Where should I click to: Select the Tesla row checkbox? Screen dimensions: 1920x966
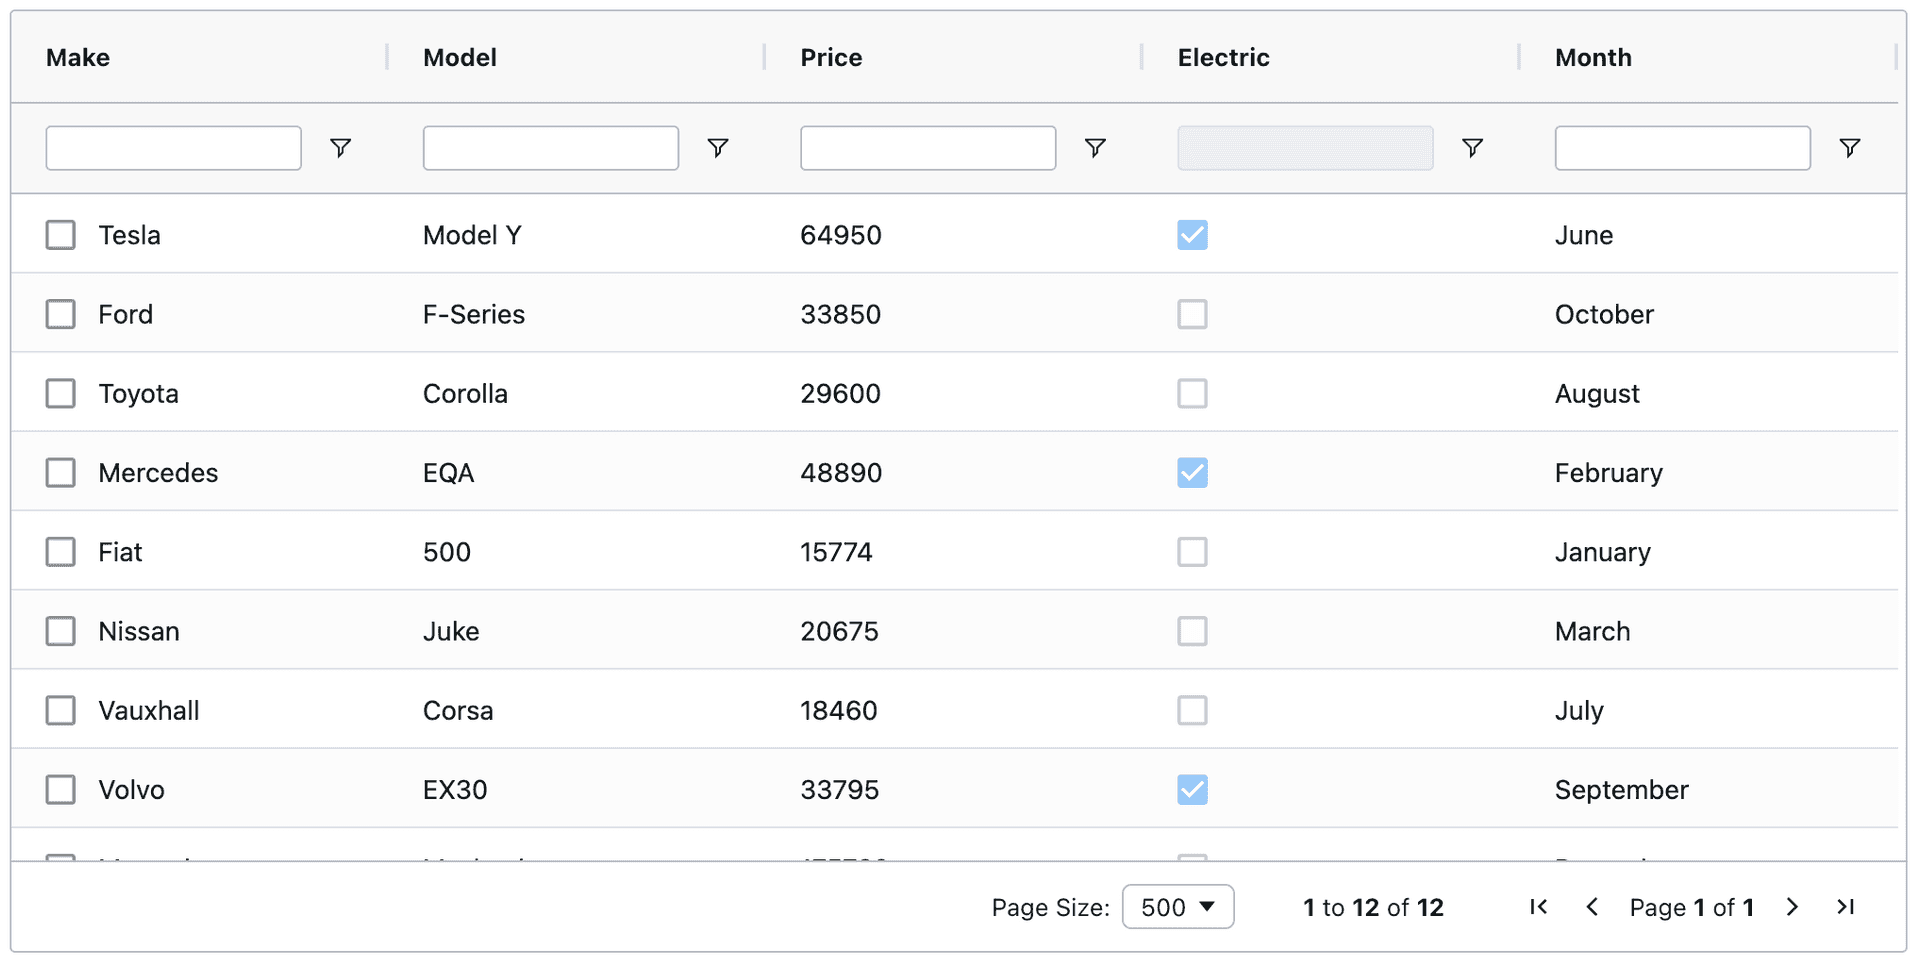pyautogui.click(x=61, y=235)
